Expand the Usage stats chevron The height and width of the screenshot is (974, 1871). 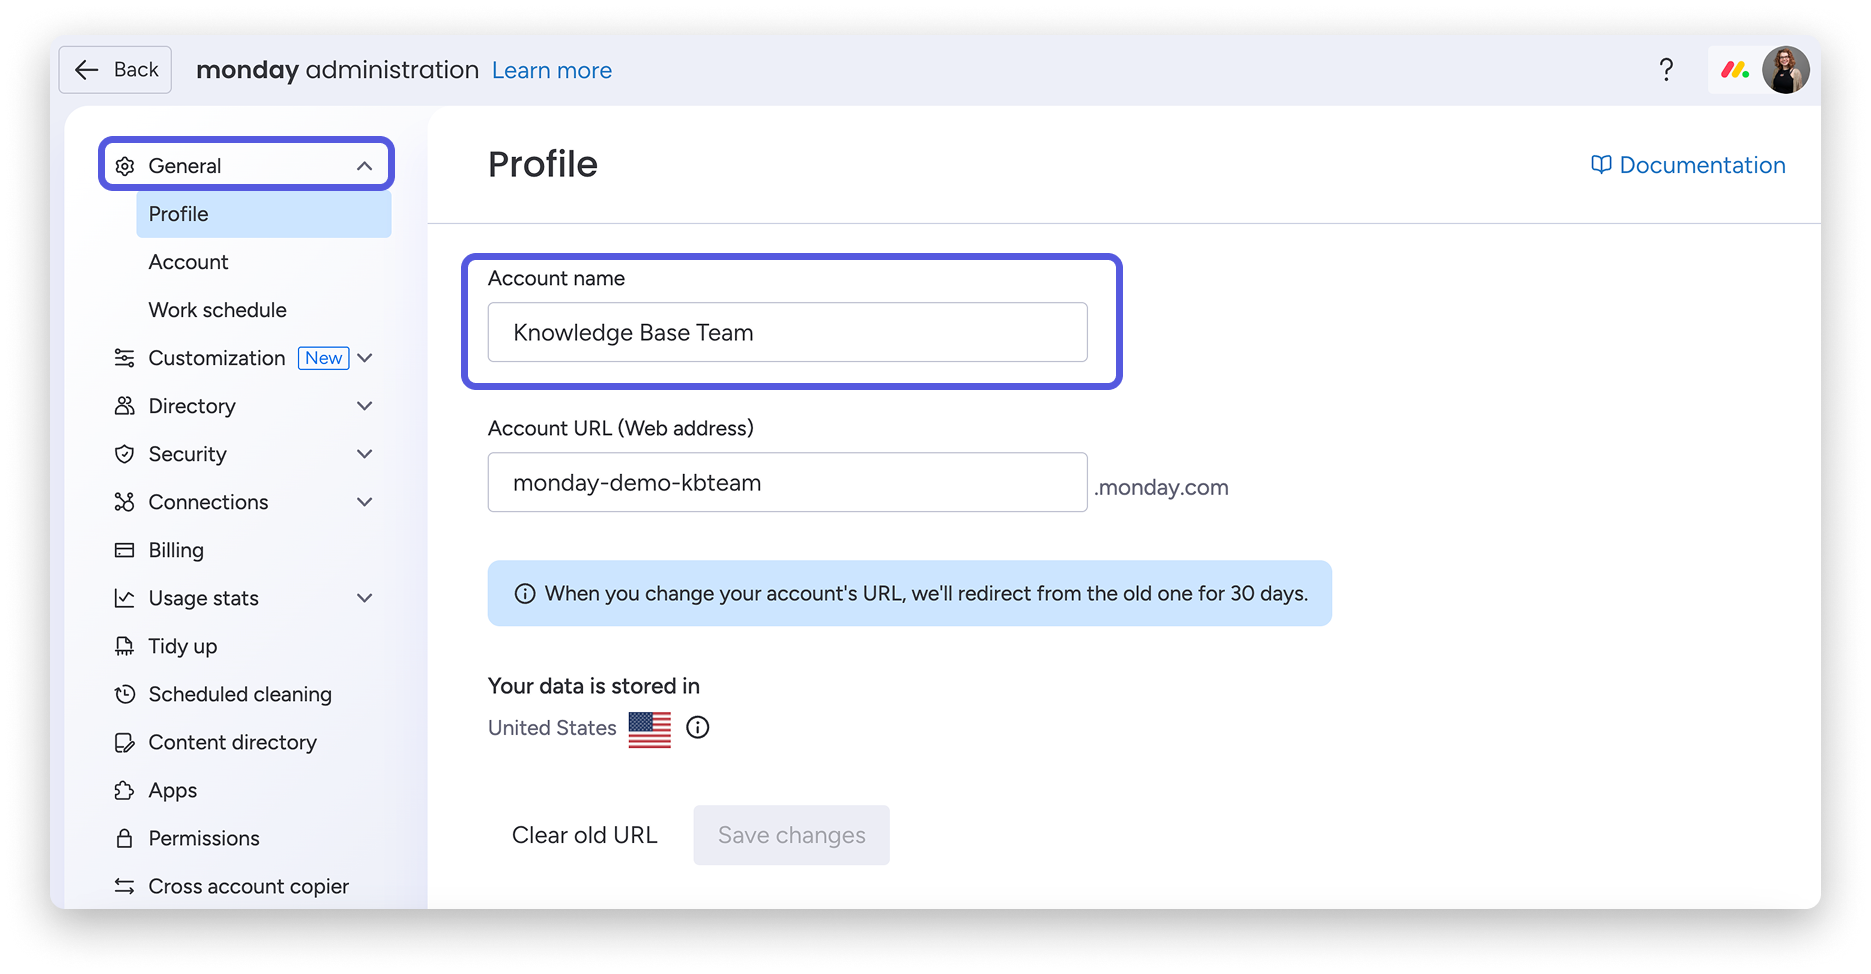(x=365, y=598)
